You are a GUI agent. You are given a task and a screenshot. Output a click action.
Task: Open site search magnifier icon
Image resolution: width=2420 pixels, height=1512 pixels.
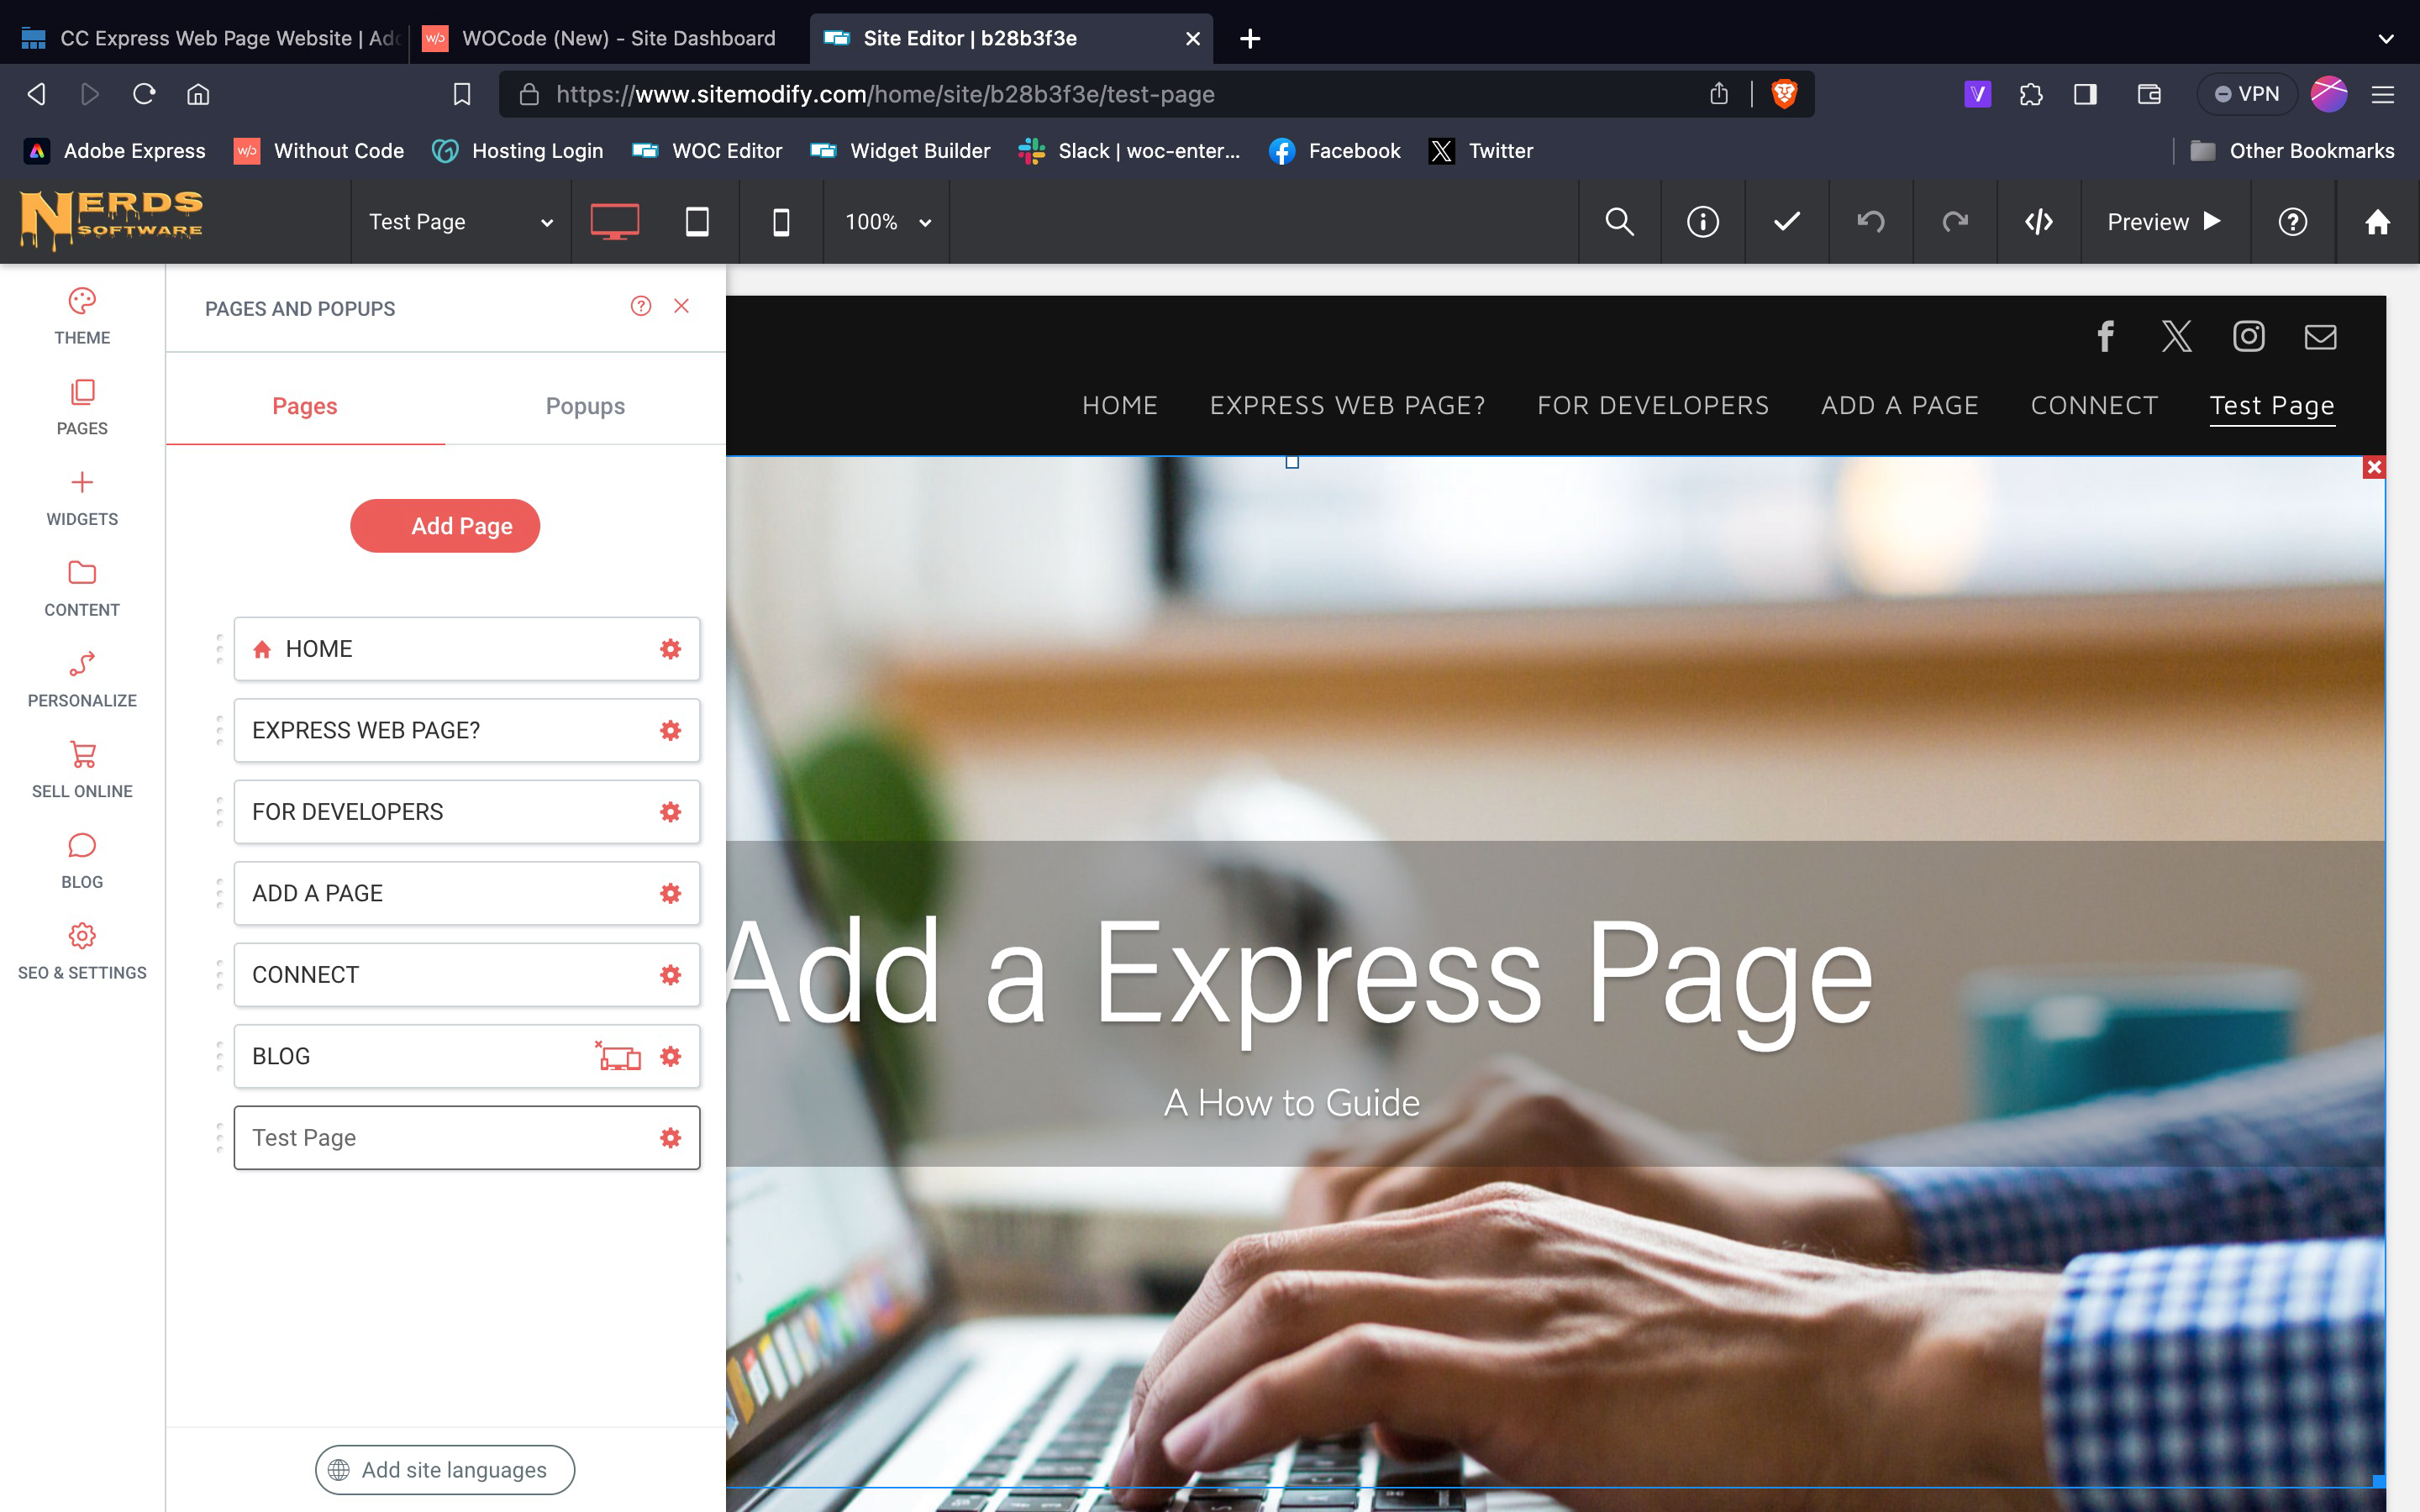(1619, 221)
